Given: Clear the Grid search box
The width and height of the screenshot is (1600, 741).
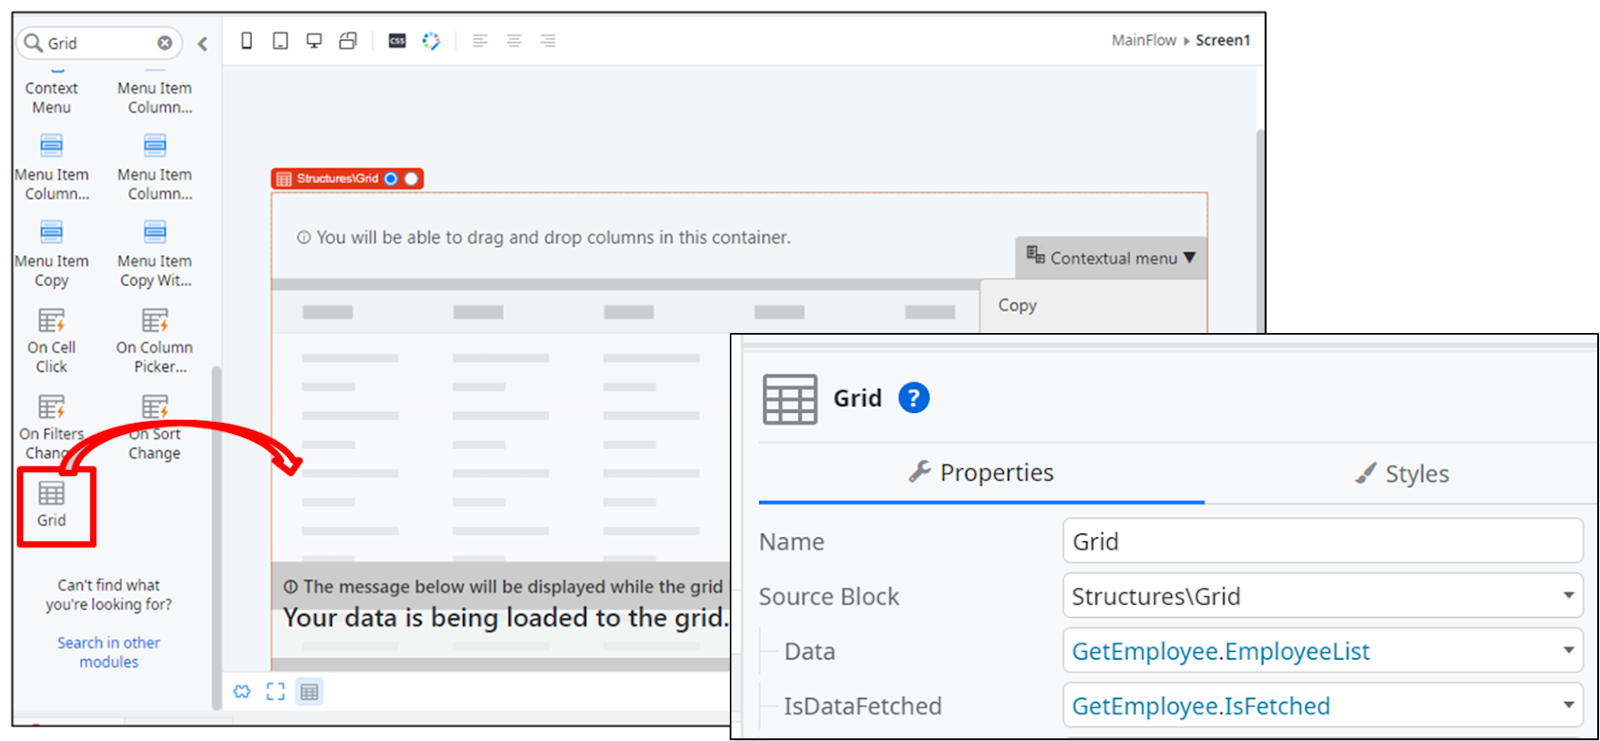Looking at the screenshot, I should pos(165,43).
